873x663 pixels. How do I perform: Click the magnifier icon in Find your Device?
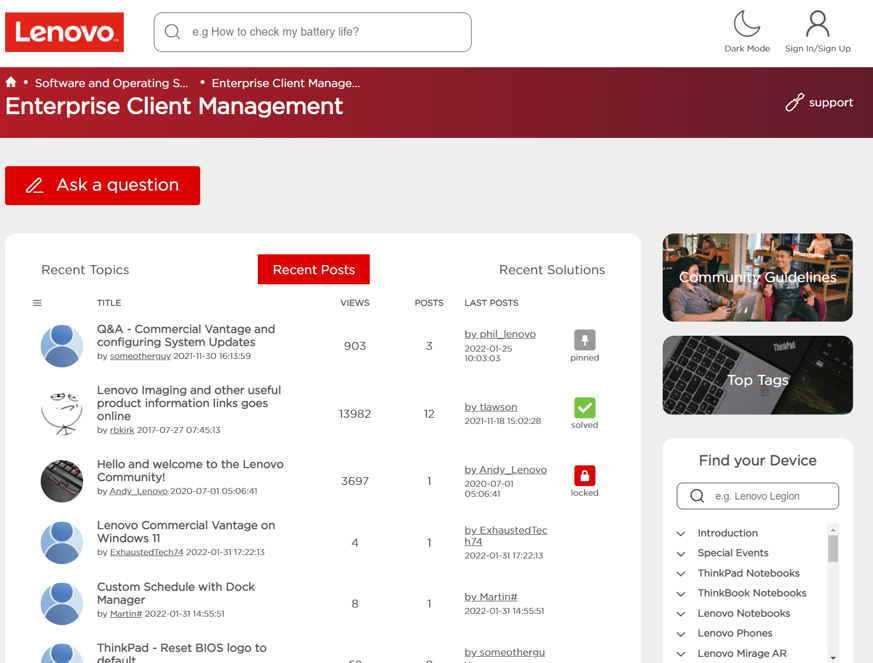(x=697, y=496)
